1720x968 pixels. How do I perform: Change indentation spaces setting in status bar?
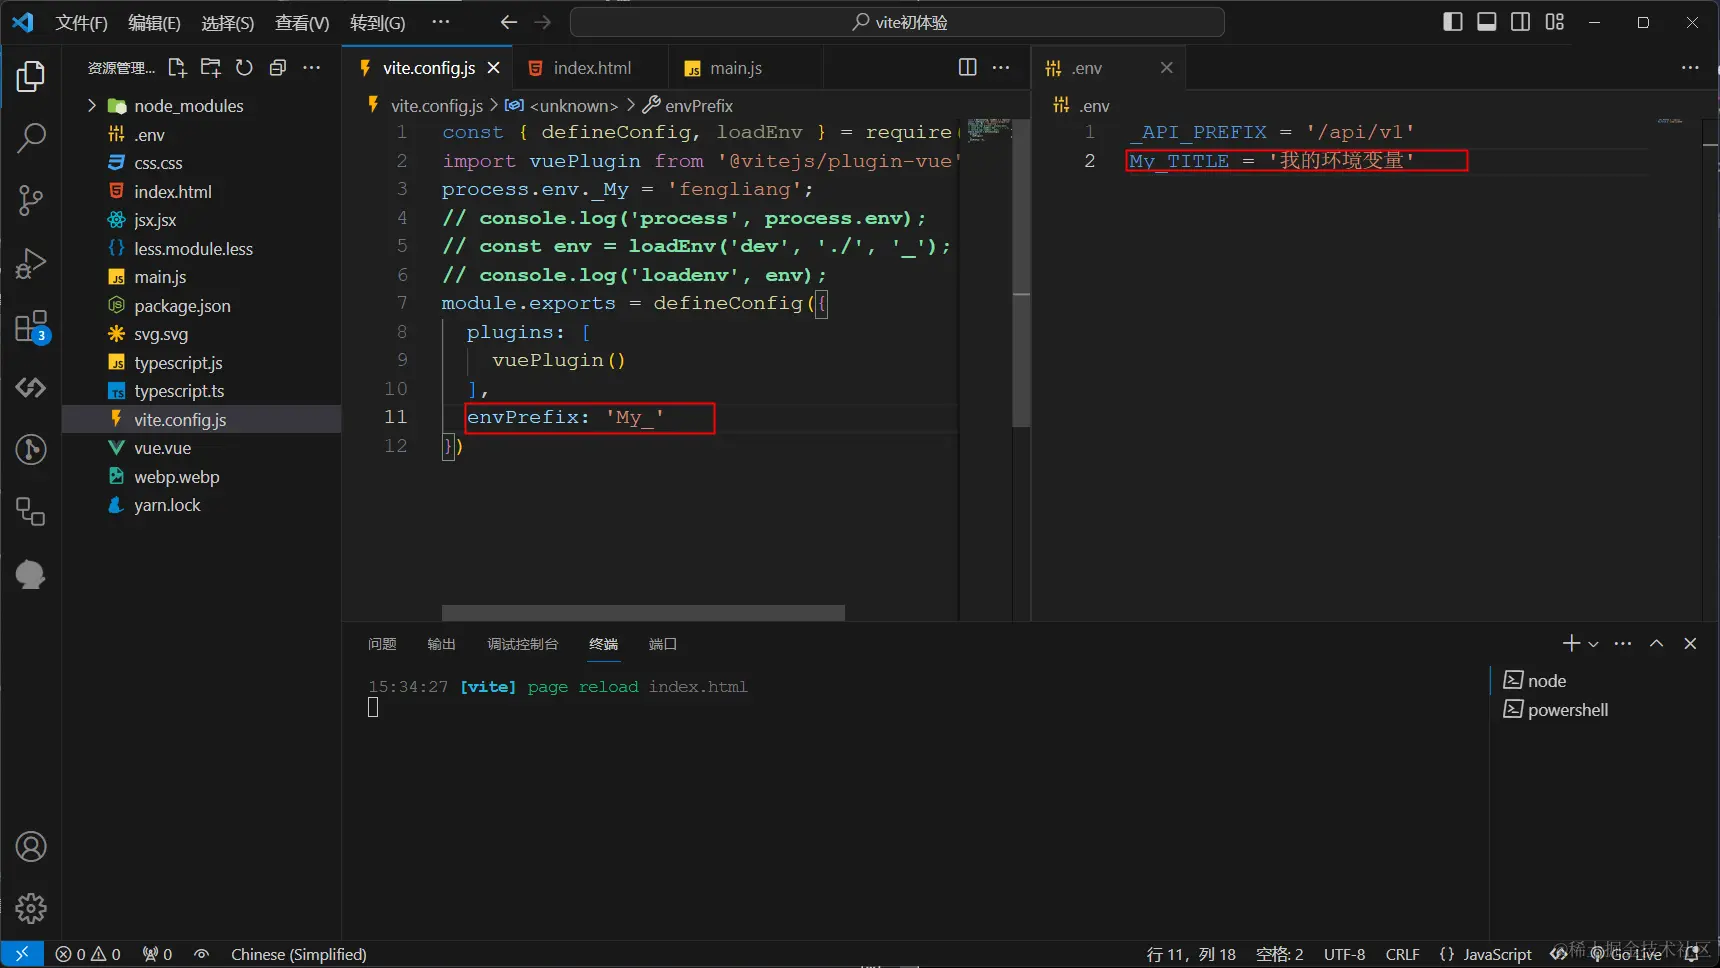(x=1279, y=954)
